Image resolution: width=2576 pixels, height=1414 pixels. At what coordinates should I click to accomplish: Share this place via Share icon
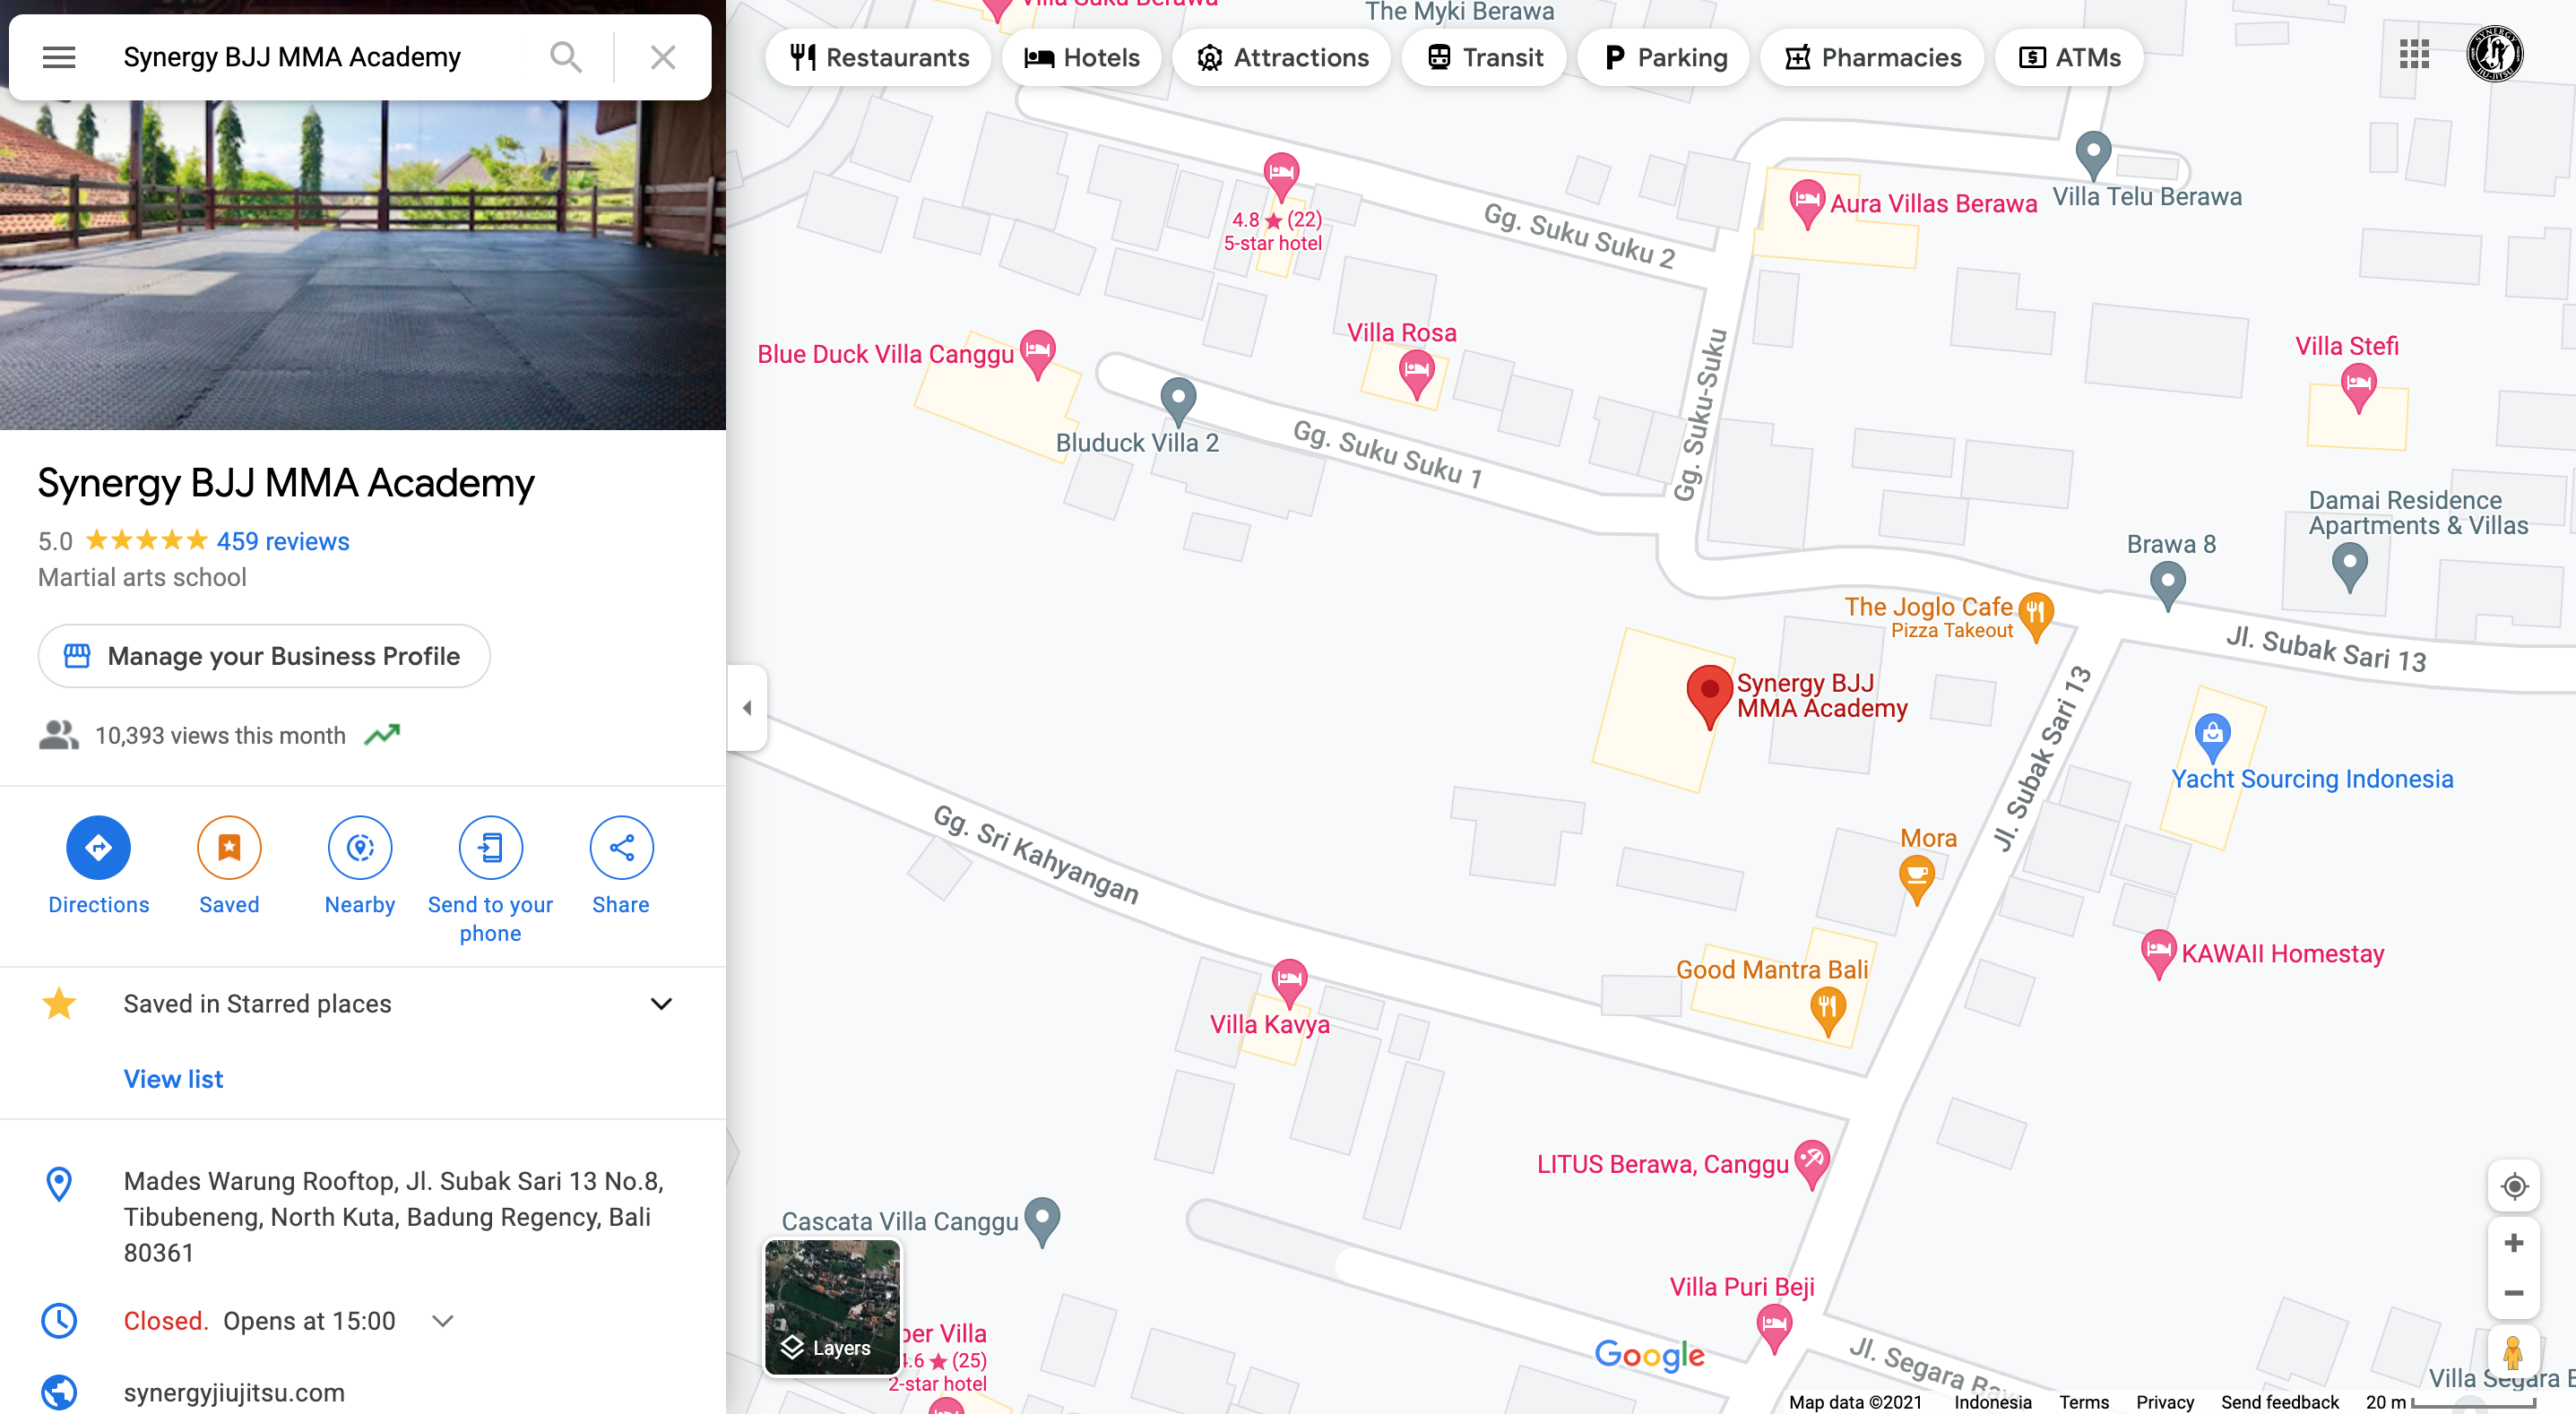point(621,848)
